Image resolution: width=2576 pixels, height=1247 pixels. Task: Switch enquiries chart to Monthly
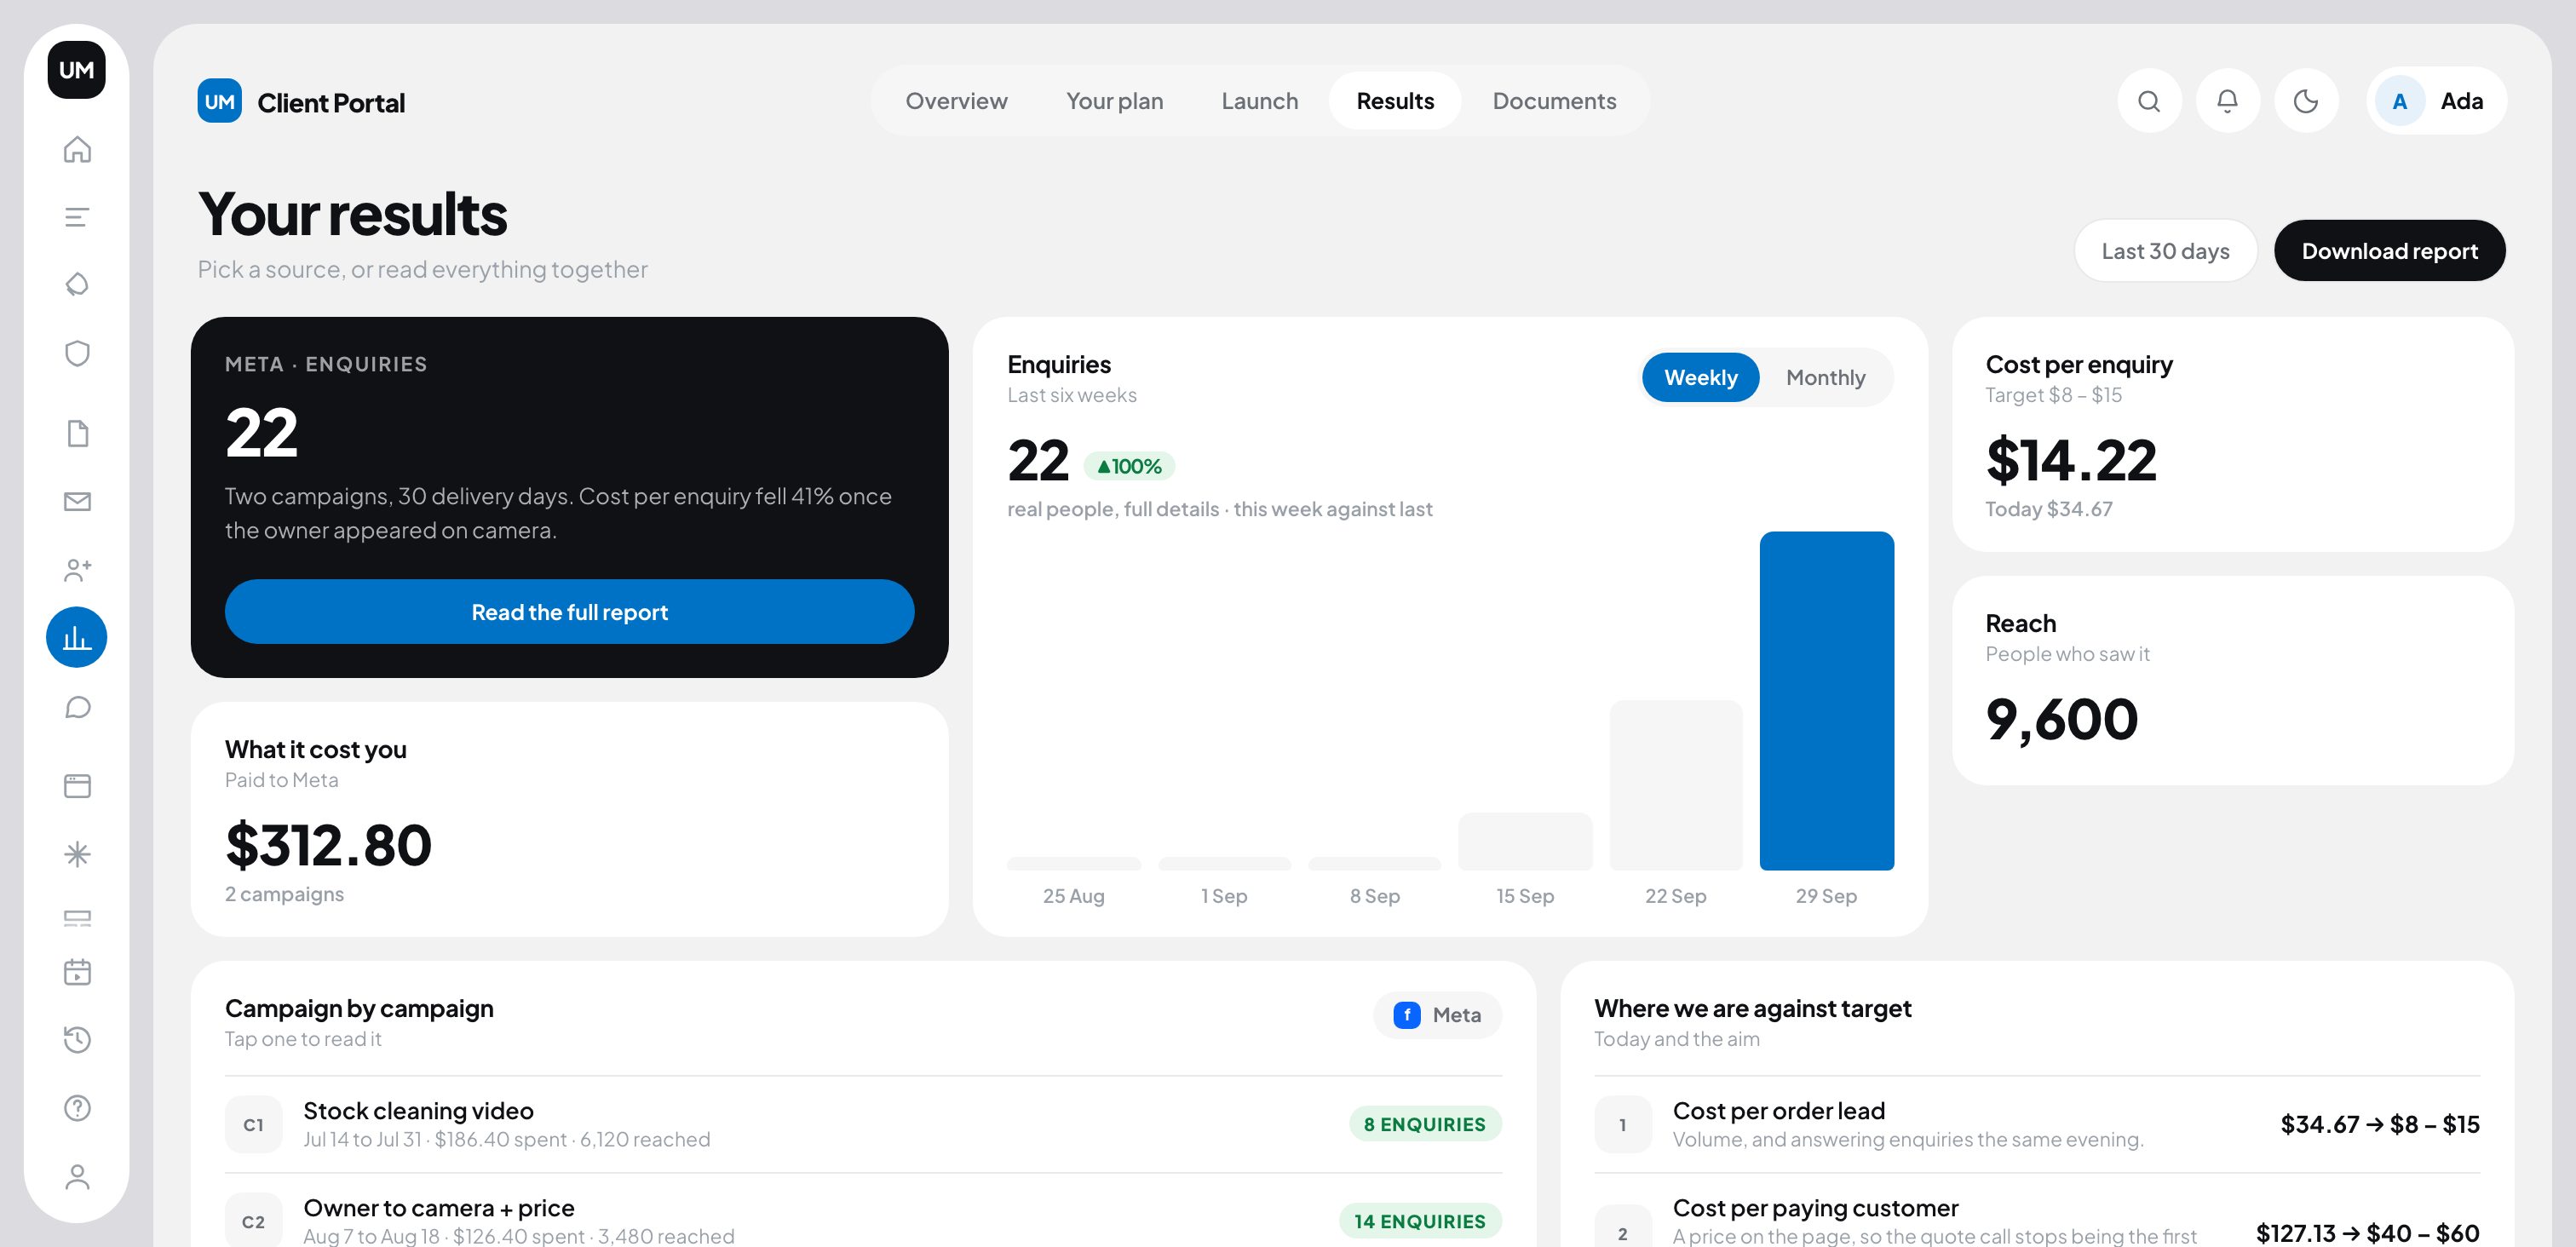tap(1825, 377)
